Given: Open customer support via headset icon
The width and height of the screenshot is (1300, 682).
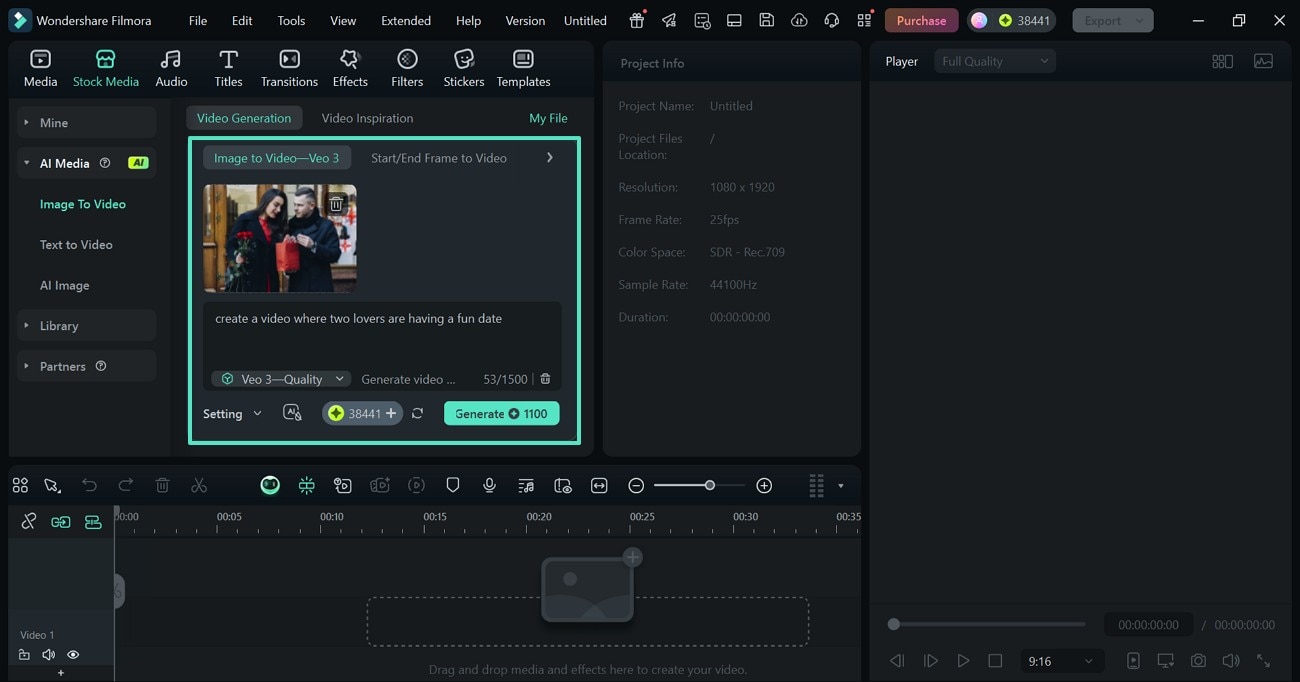Looking at the screenshot, I should pyautogui.click(x=831, y=20).
